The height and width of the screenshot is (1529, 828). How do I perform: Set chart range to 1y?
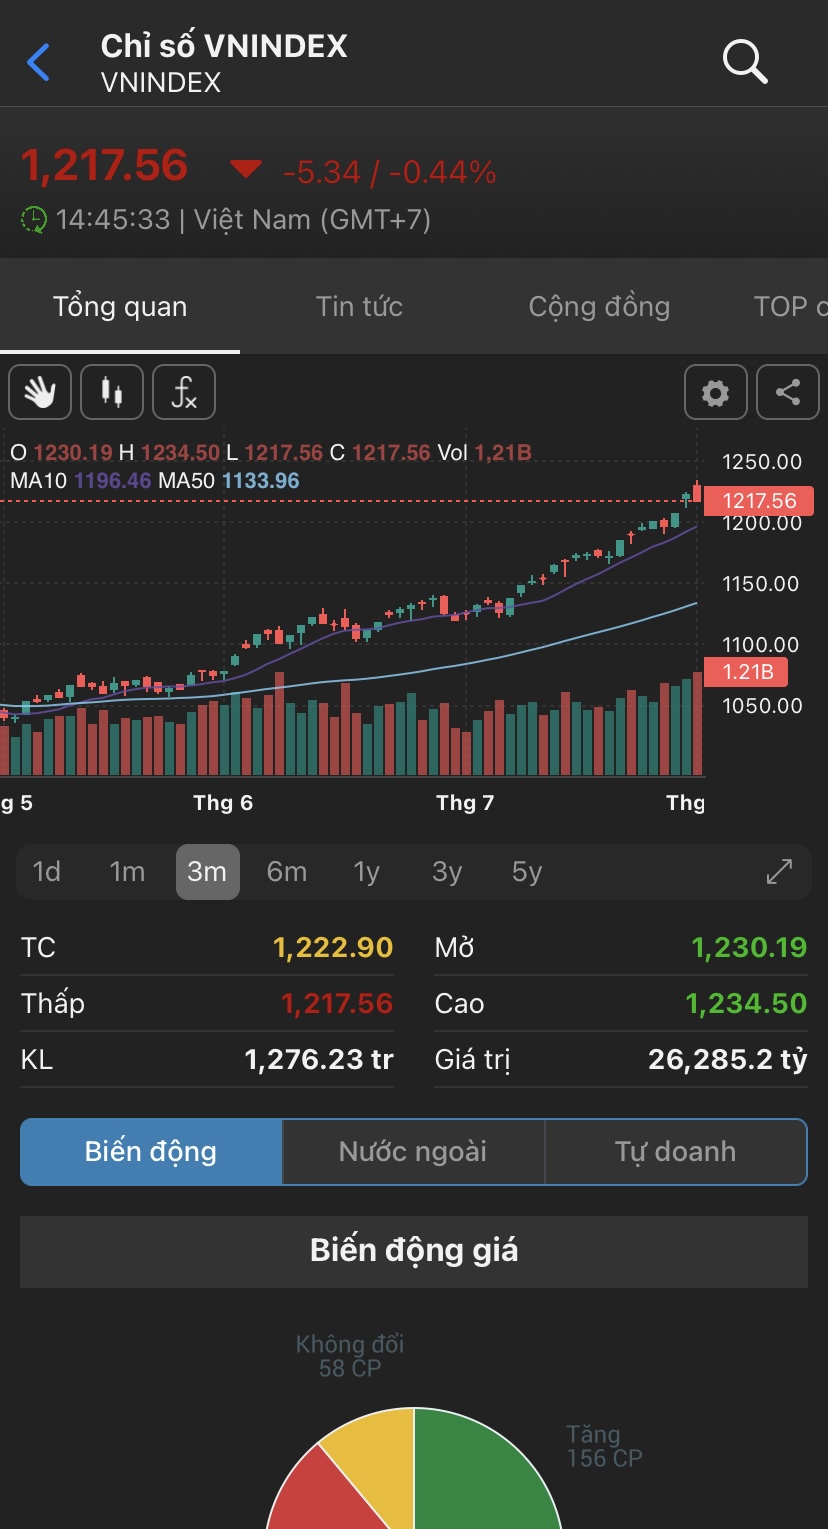pyautogui.click(x=367, y=872)
